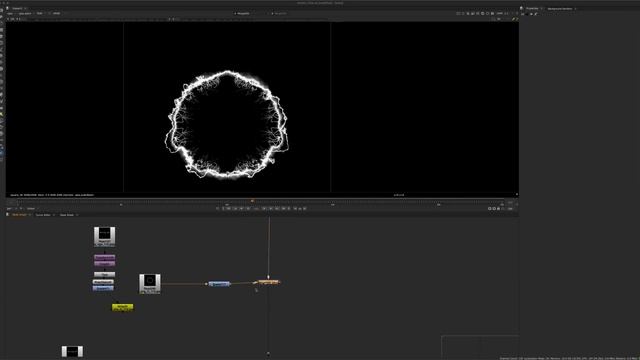This screenshot has height=360, width=640.
Task: Open the viewer B input dropdown
Action: pos(280,13)
